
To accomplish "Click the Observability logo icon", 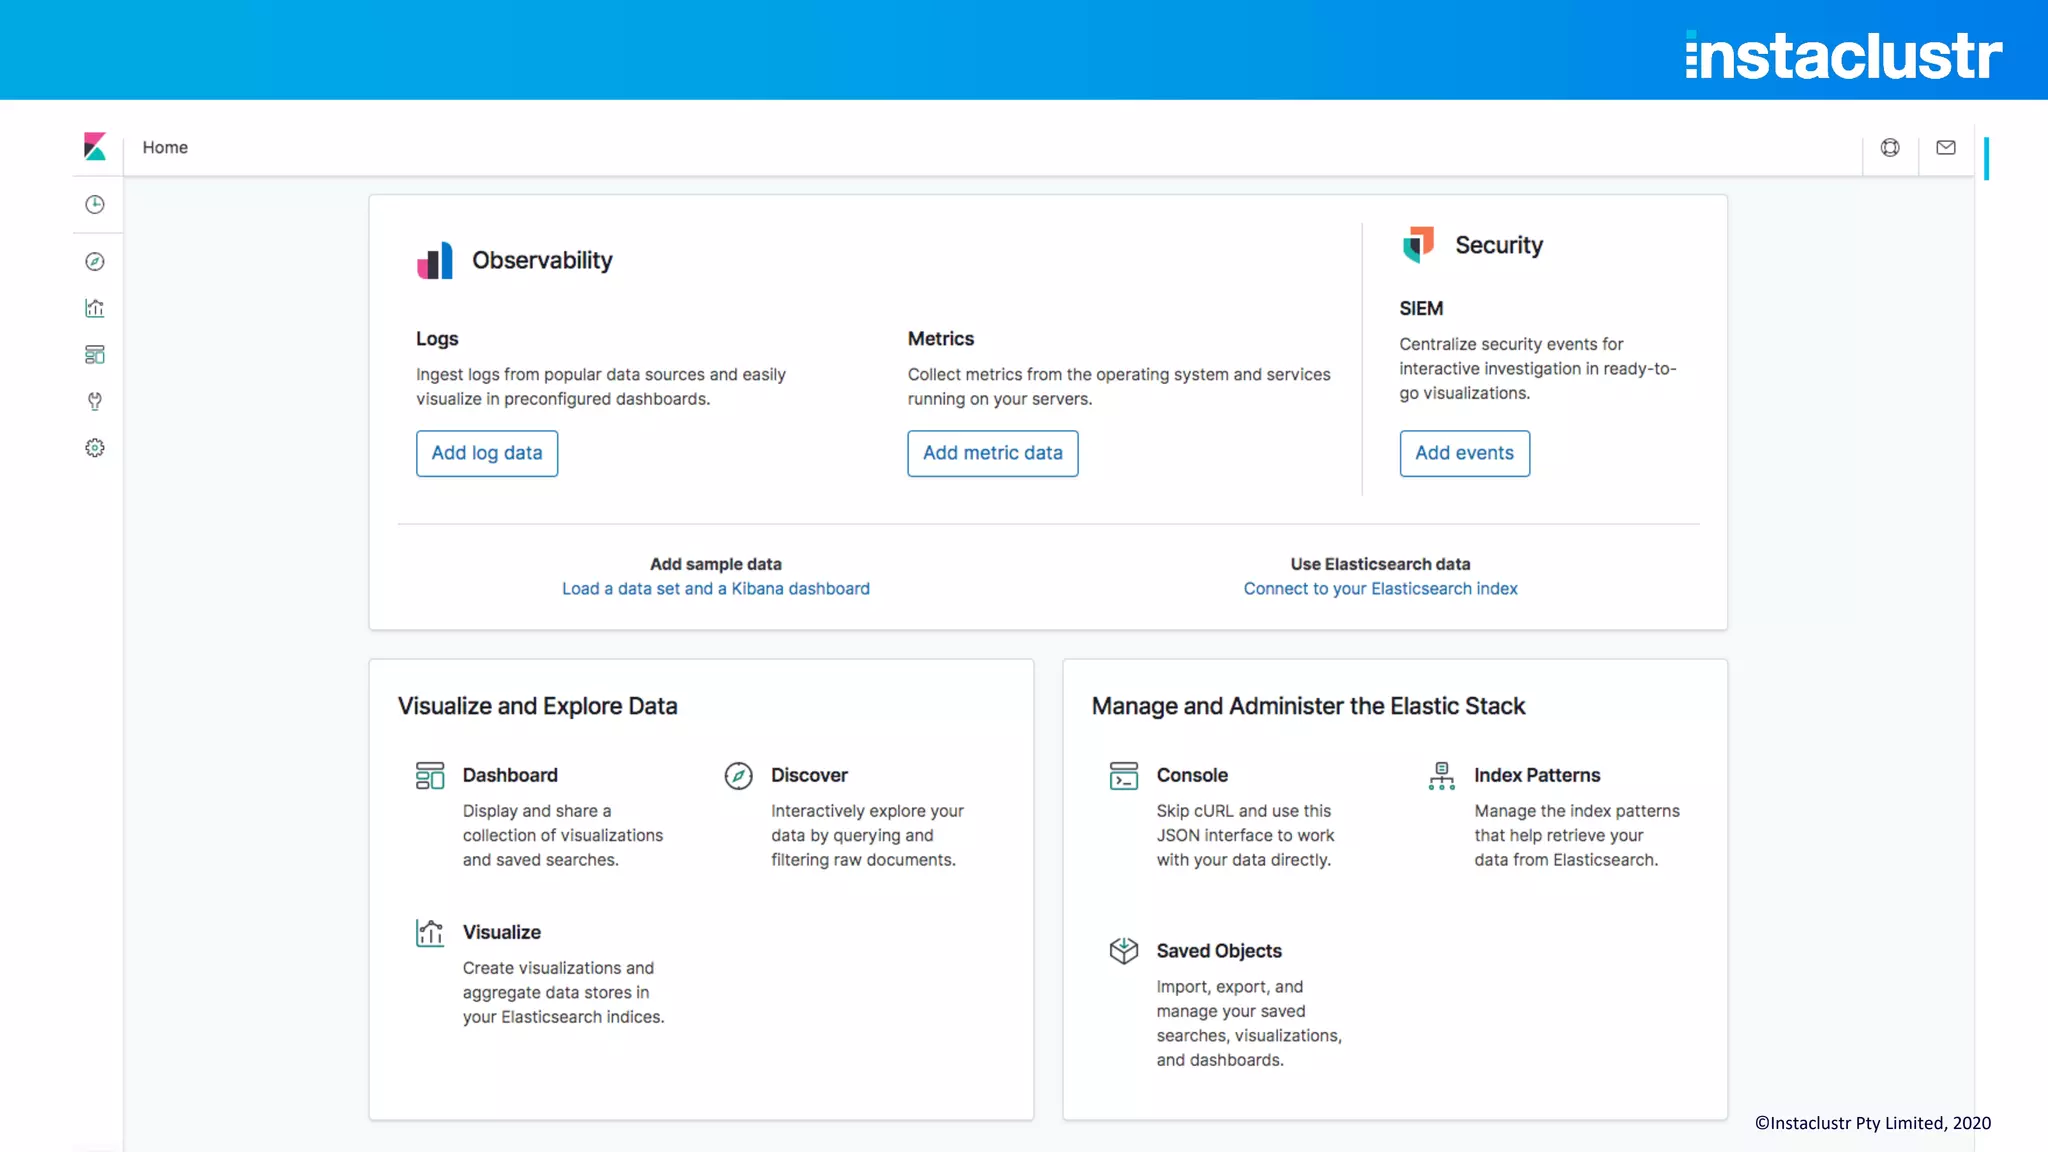I will (435, 261).
